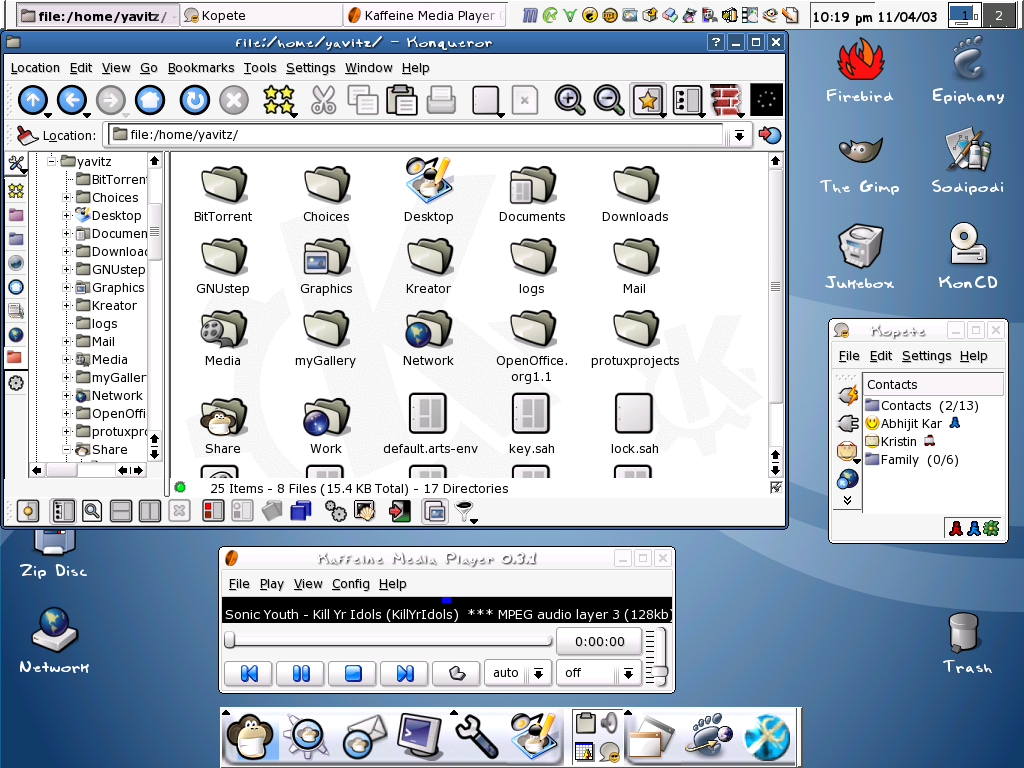The height and width of the screenshot is (768, 1024).
Task: Expand the Choices tree node
Action: pos(66,197)
